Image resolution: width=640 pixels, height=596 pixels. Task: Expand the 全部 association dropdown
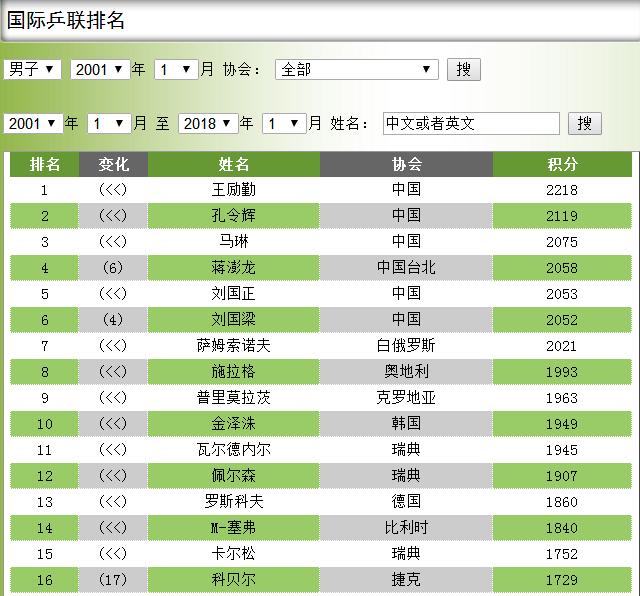[357, 69]
